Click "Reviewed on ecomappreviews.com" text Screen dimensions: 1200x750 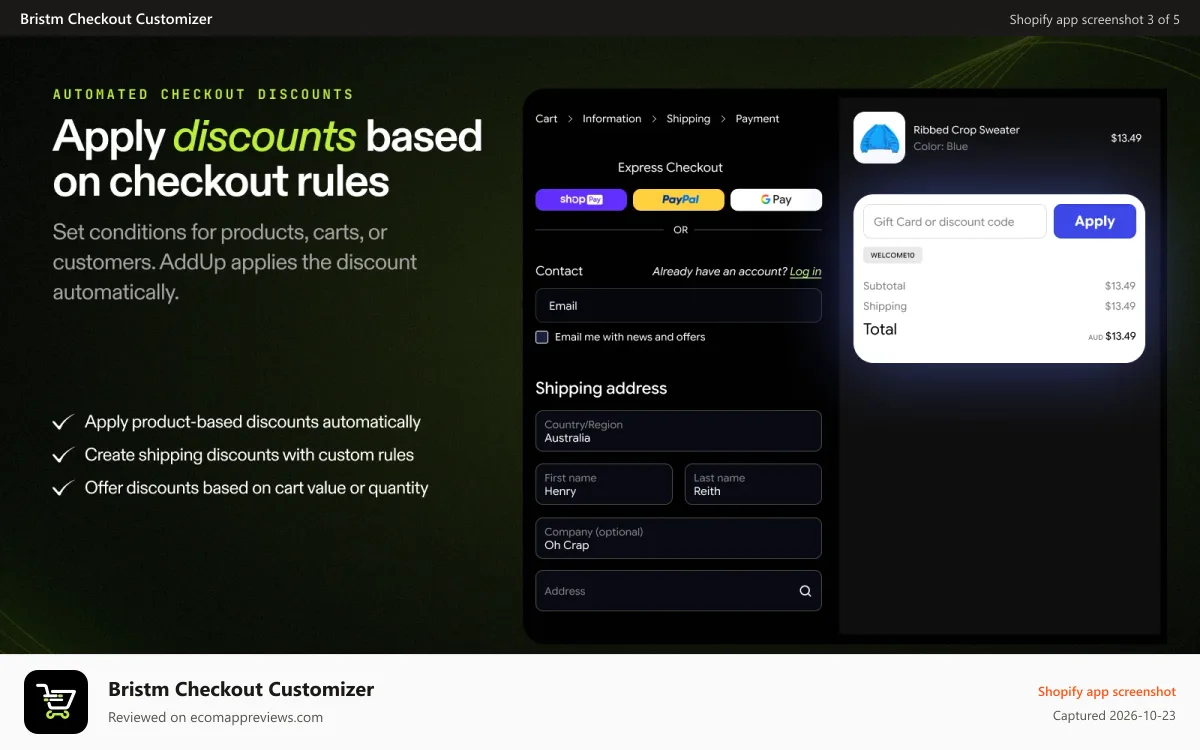[x=215, y=717]
